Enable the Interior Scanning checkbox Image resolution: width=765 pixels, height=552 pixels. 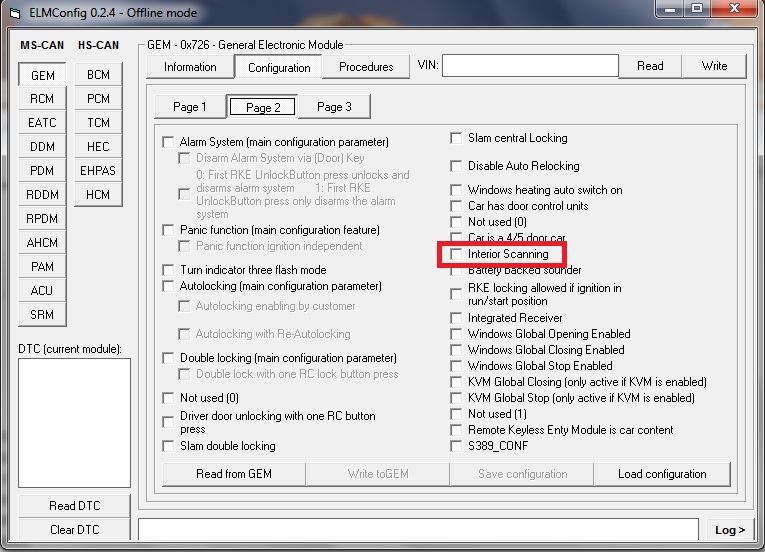coord(457,254)
